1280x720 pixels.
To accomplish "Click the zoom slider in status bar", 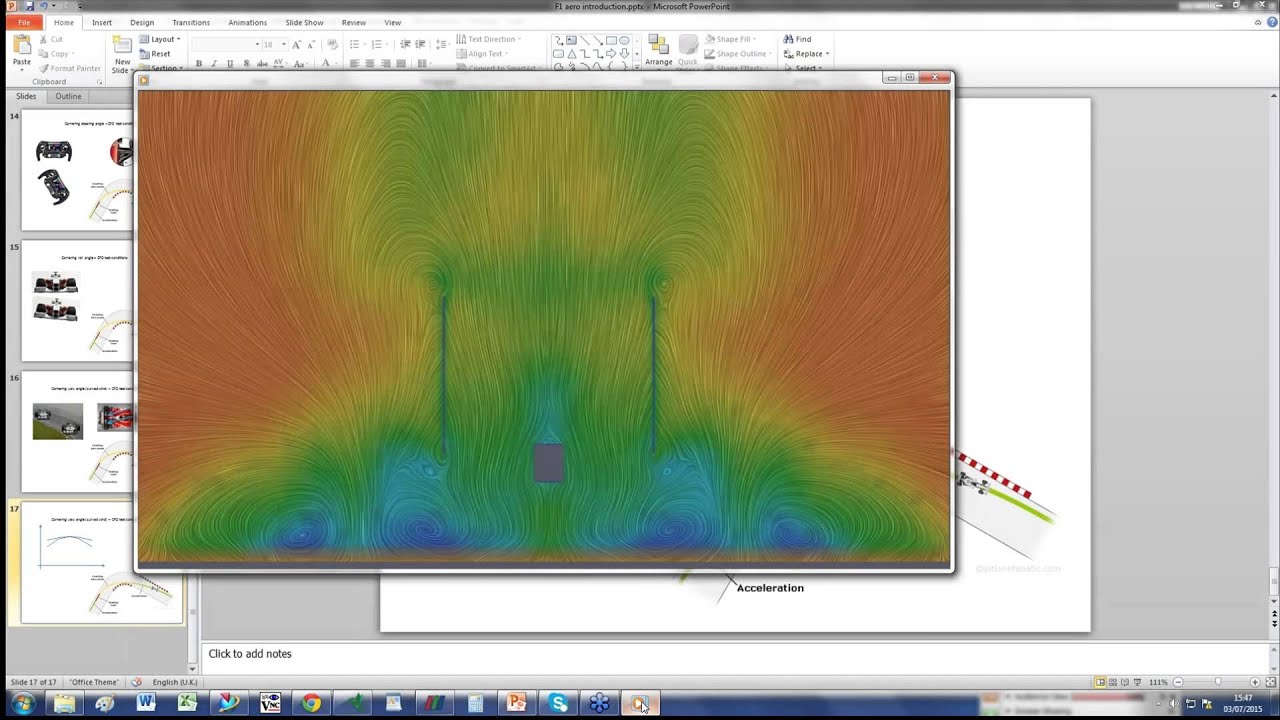I will coord(1216,682).
